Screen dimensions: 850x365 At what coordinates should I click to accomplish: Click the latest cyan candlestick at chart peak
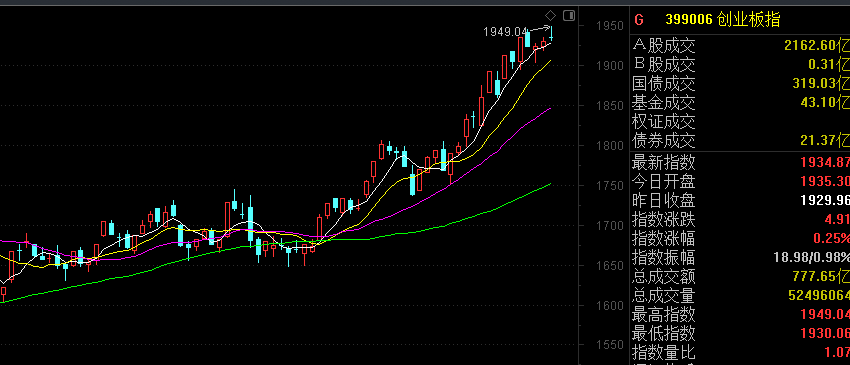pyautogui.click(x=552, y=34)
